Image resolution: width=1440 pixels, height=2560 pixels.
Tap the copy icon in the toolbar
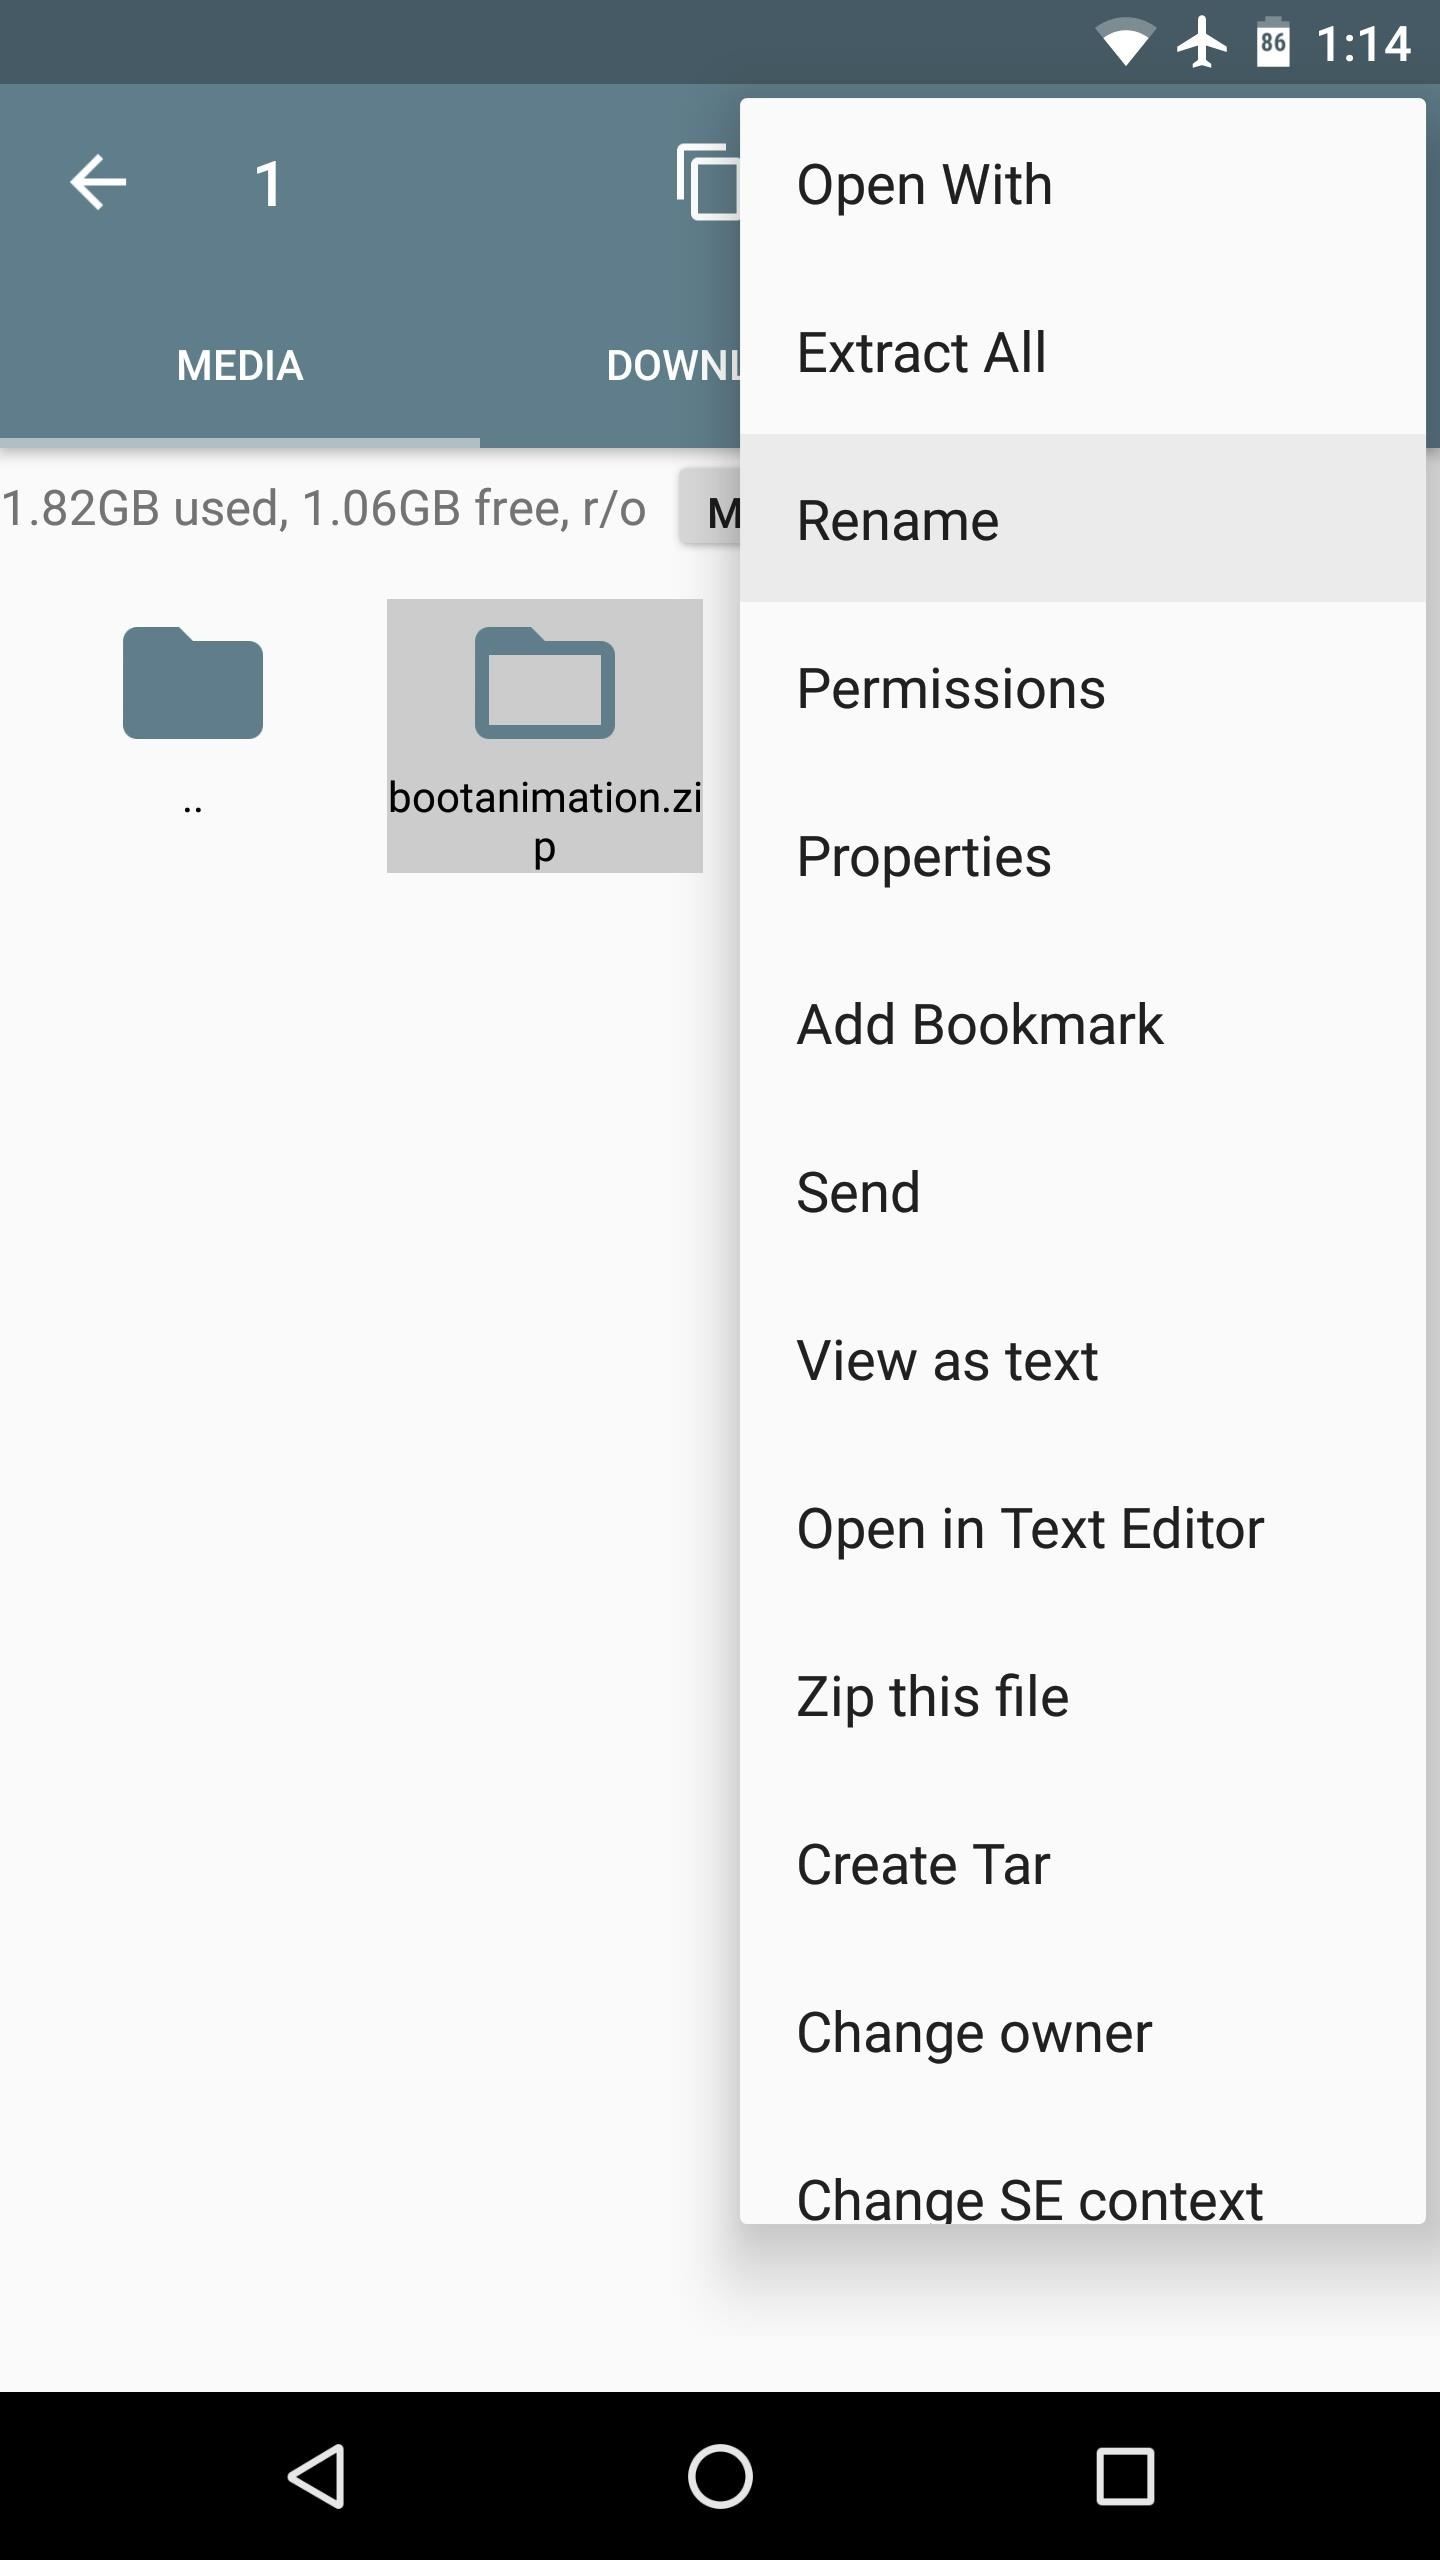click(x=708, y=182)
